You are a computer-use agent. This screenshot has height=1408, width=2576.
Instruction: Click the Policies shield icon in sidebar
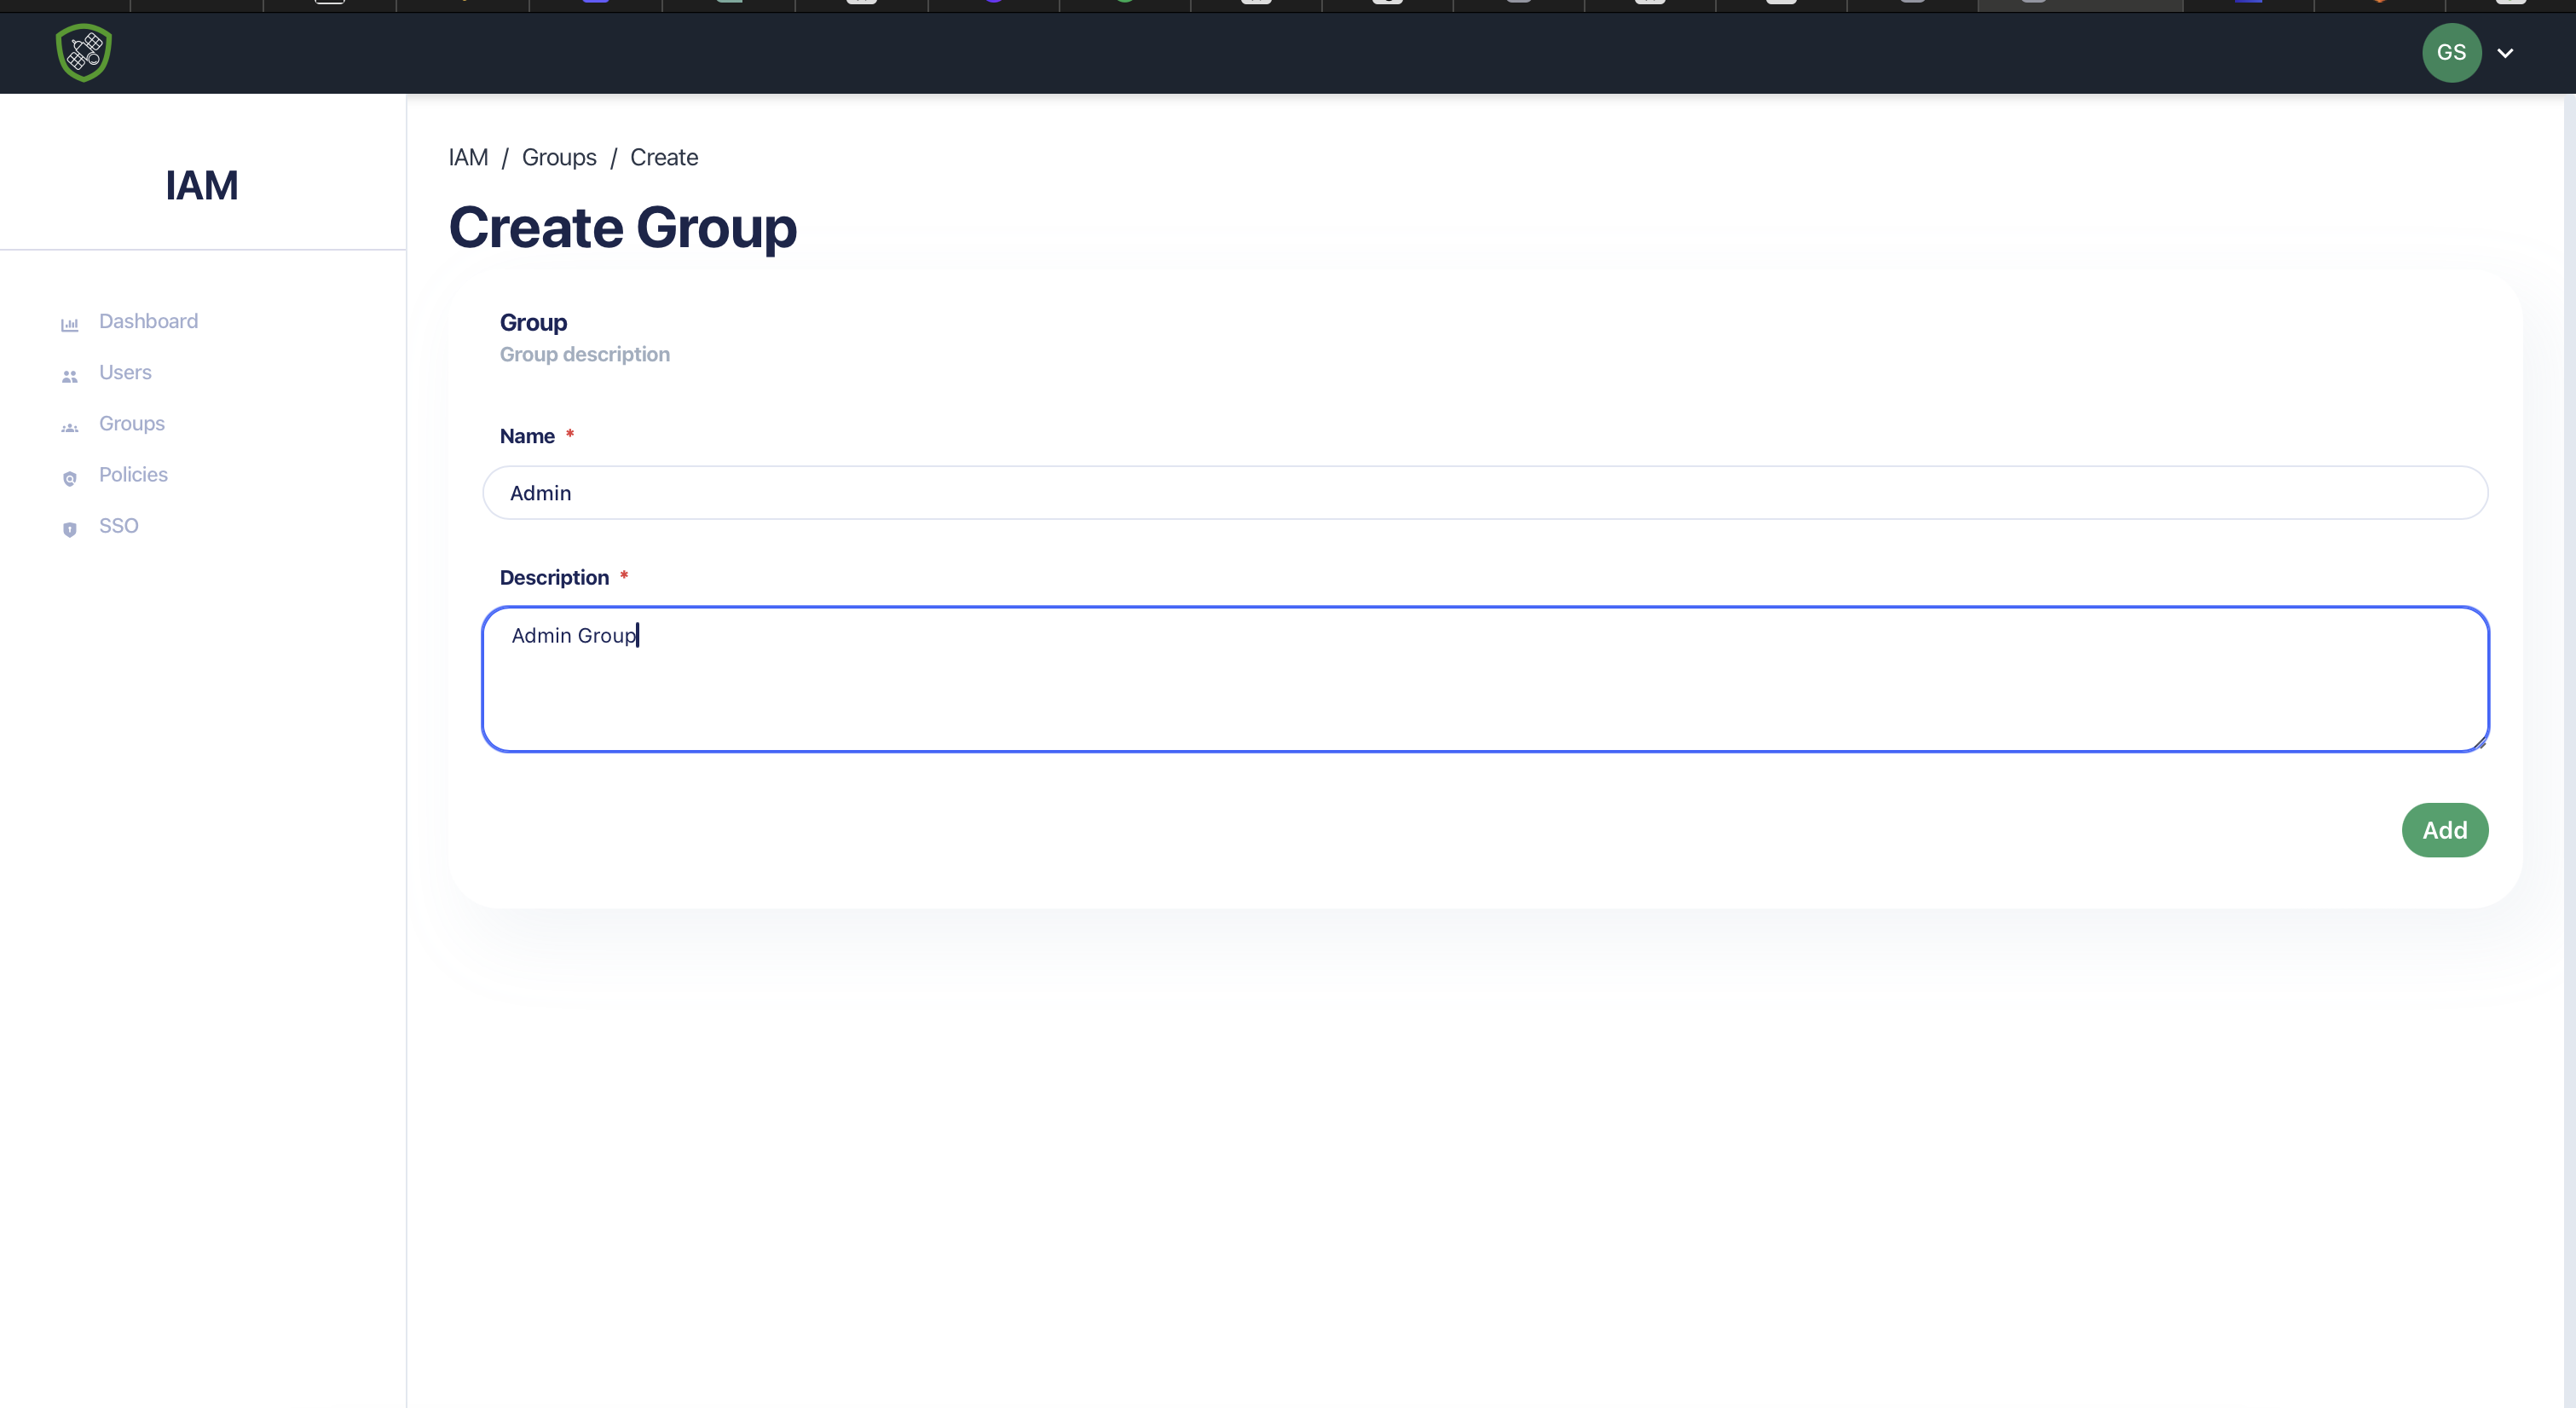[69, 478]
